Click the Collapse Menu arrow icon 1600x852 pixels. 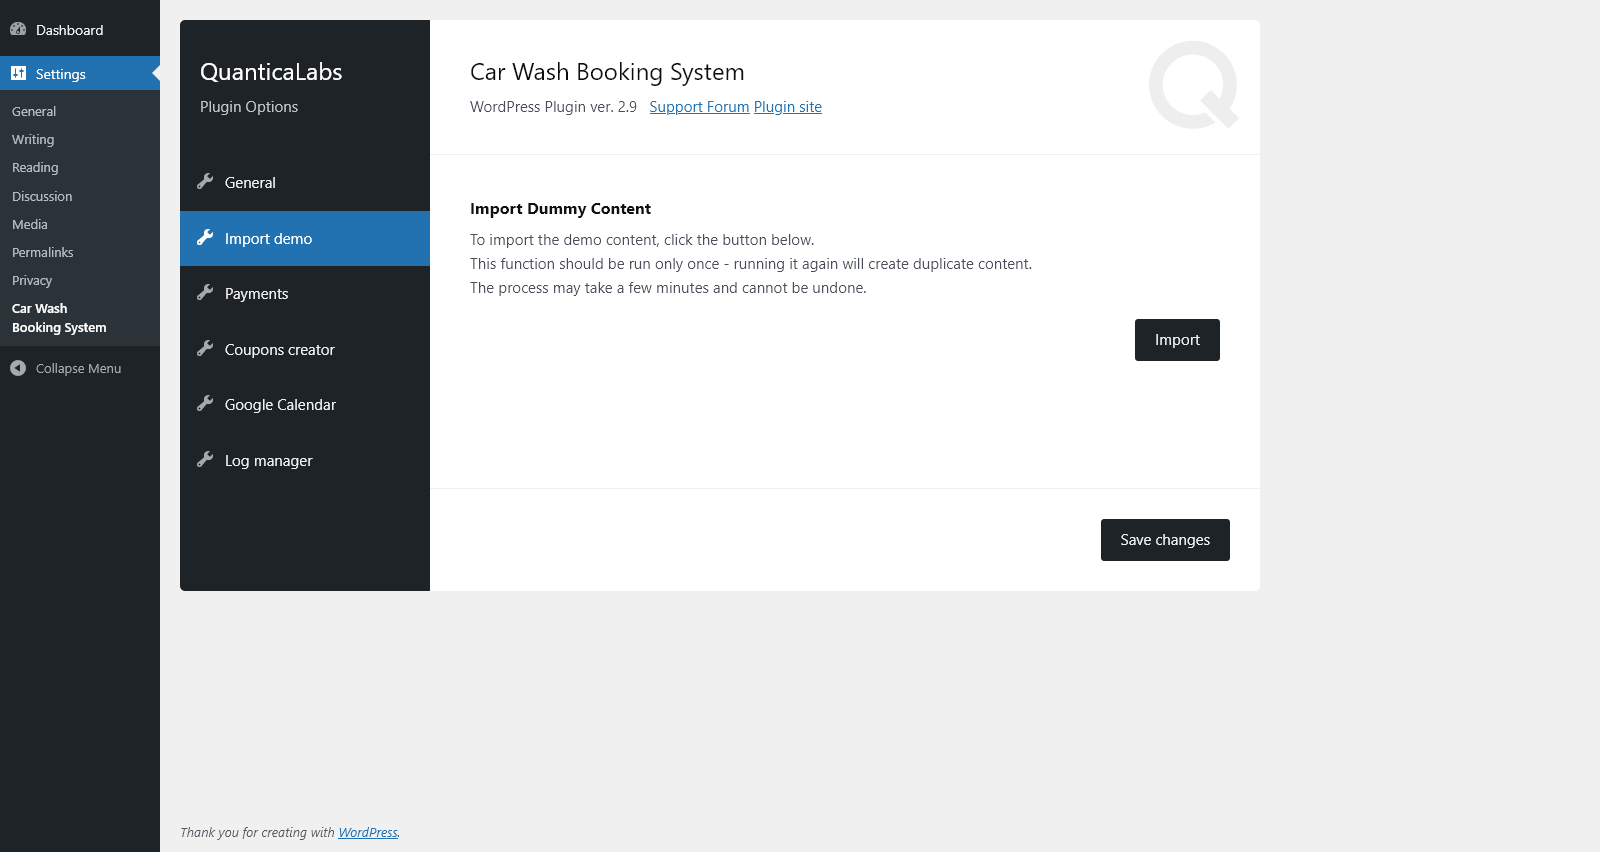tap(18, 368)
